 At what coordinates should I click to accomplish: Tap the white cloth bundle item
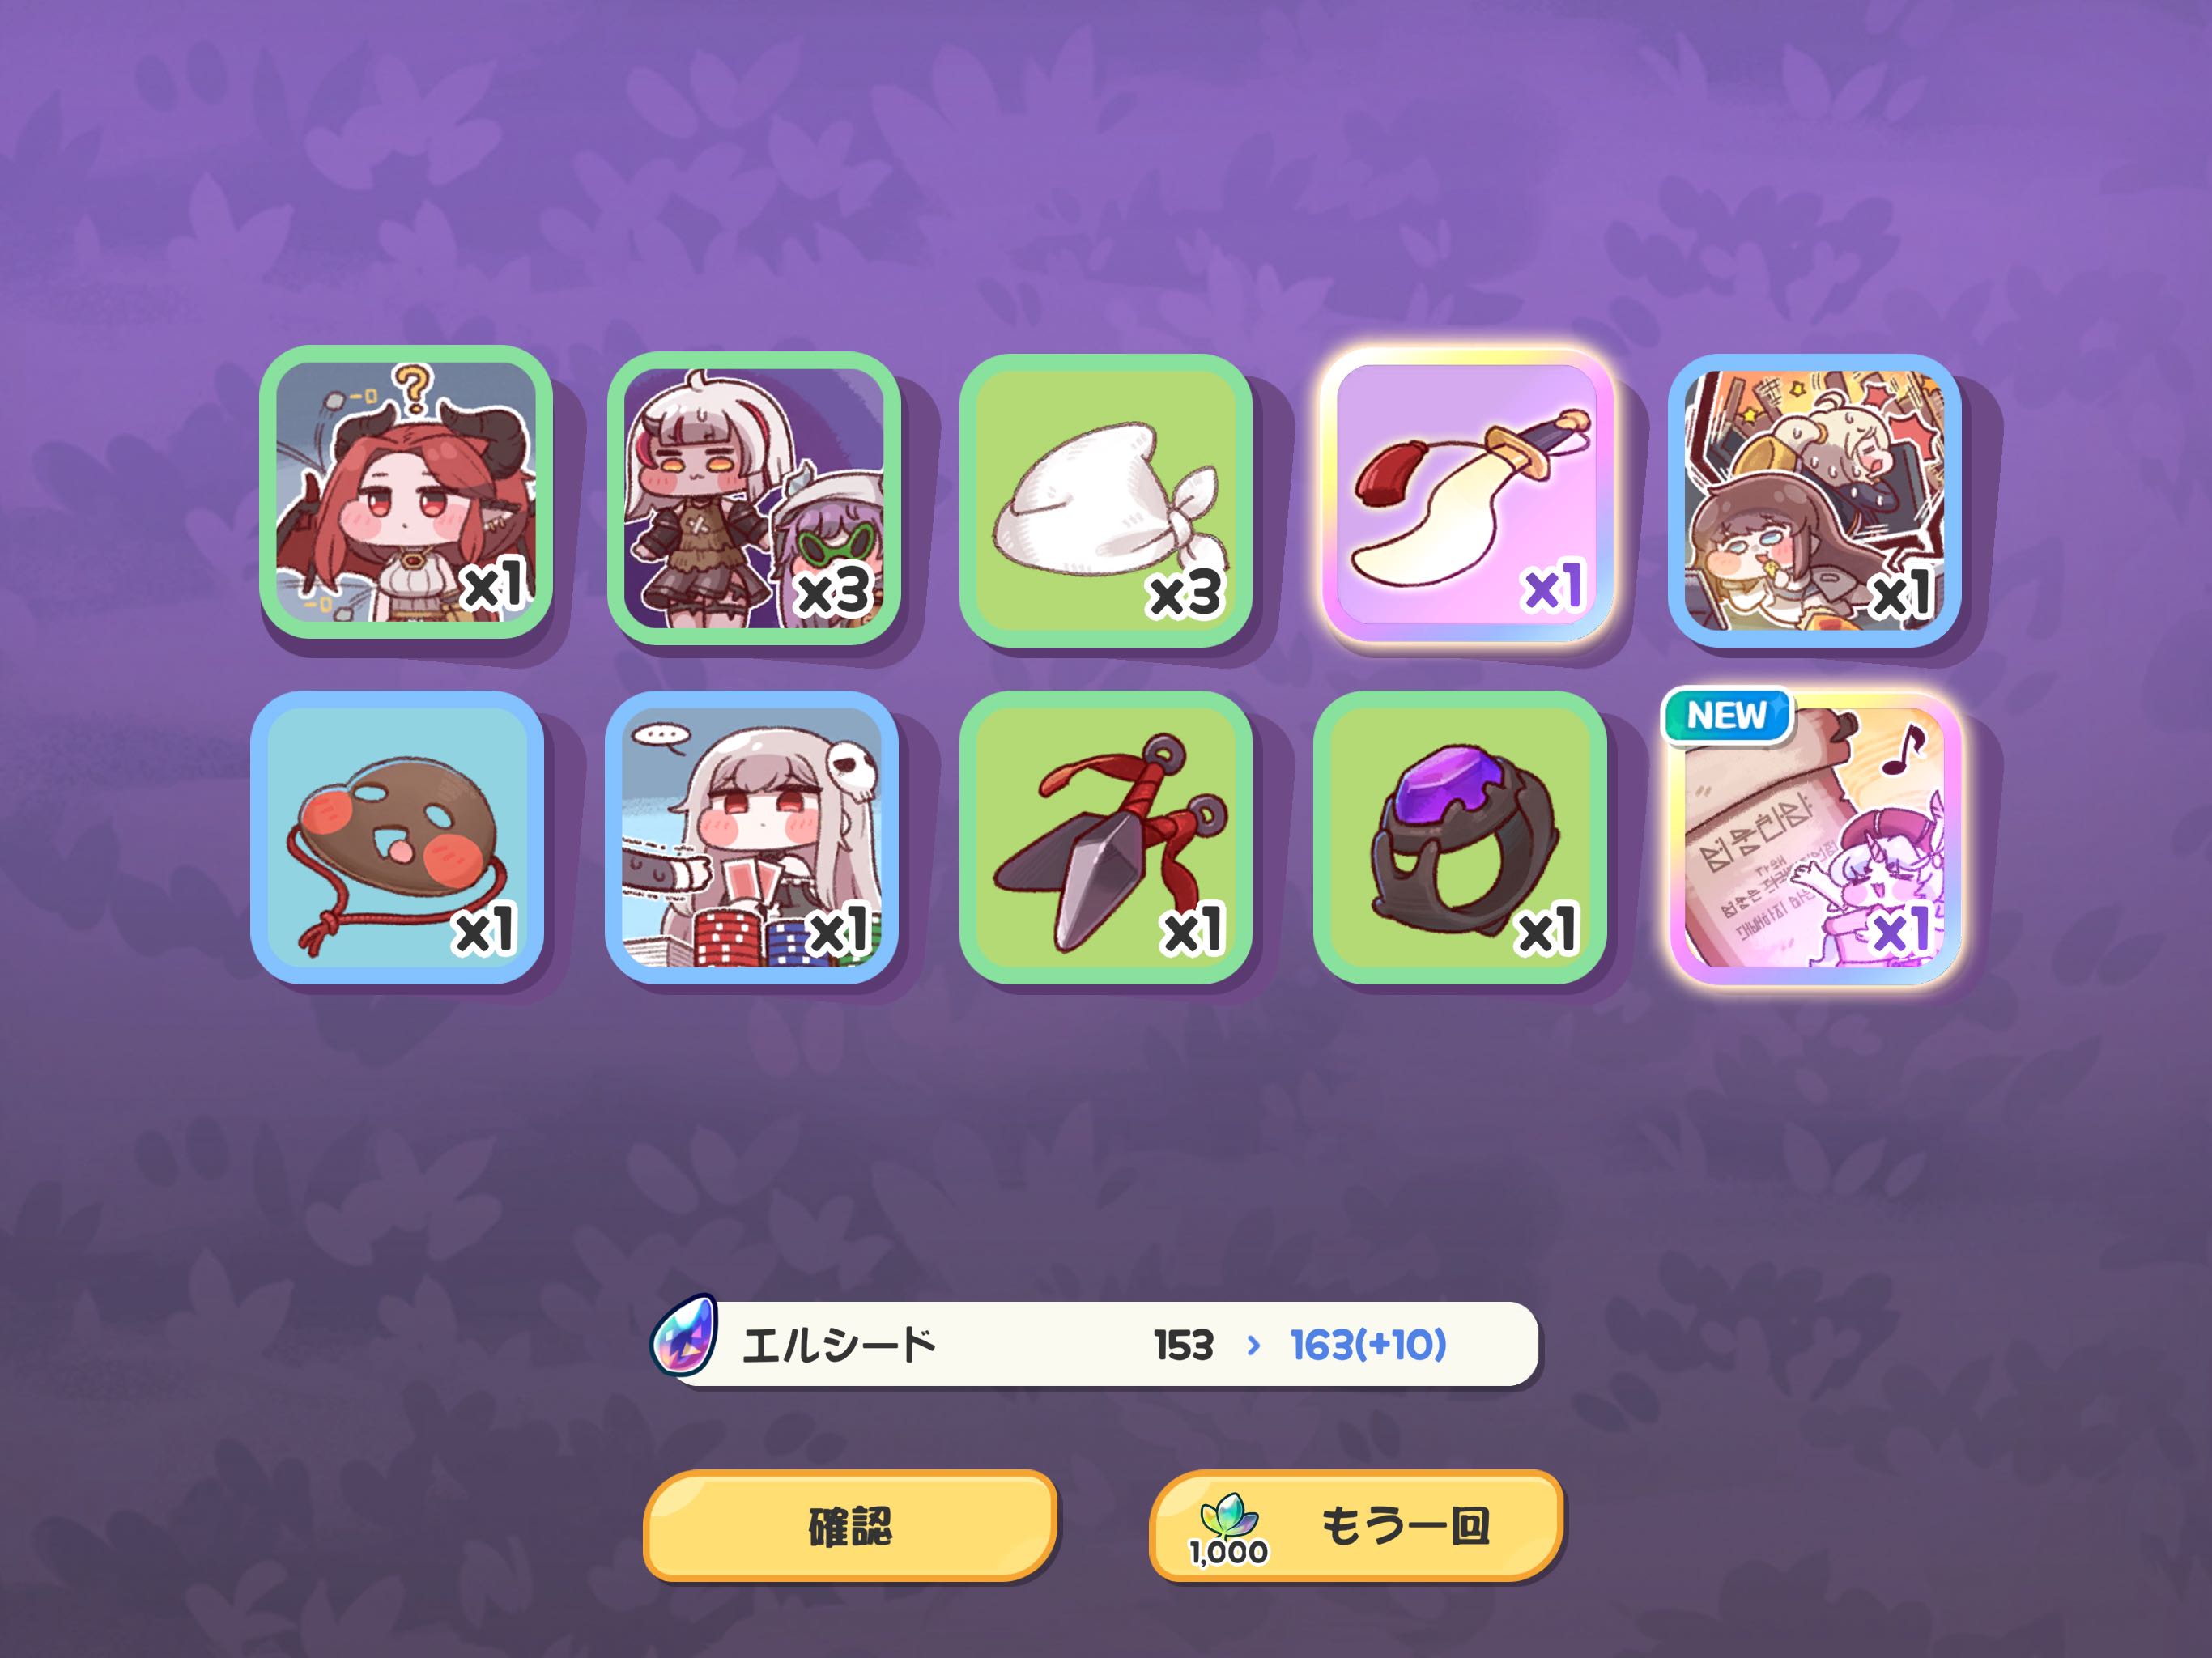pyautogui.click(x=1105, y=500)
